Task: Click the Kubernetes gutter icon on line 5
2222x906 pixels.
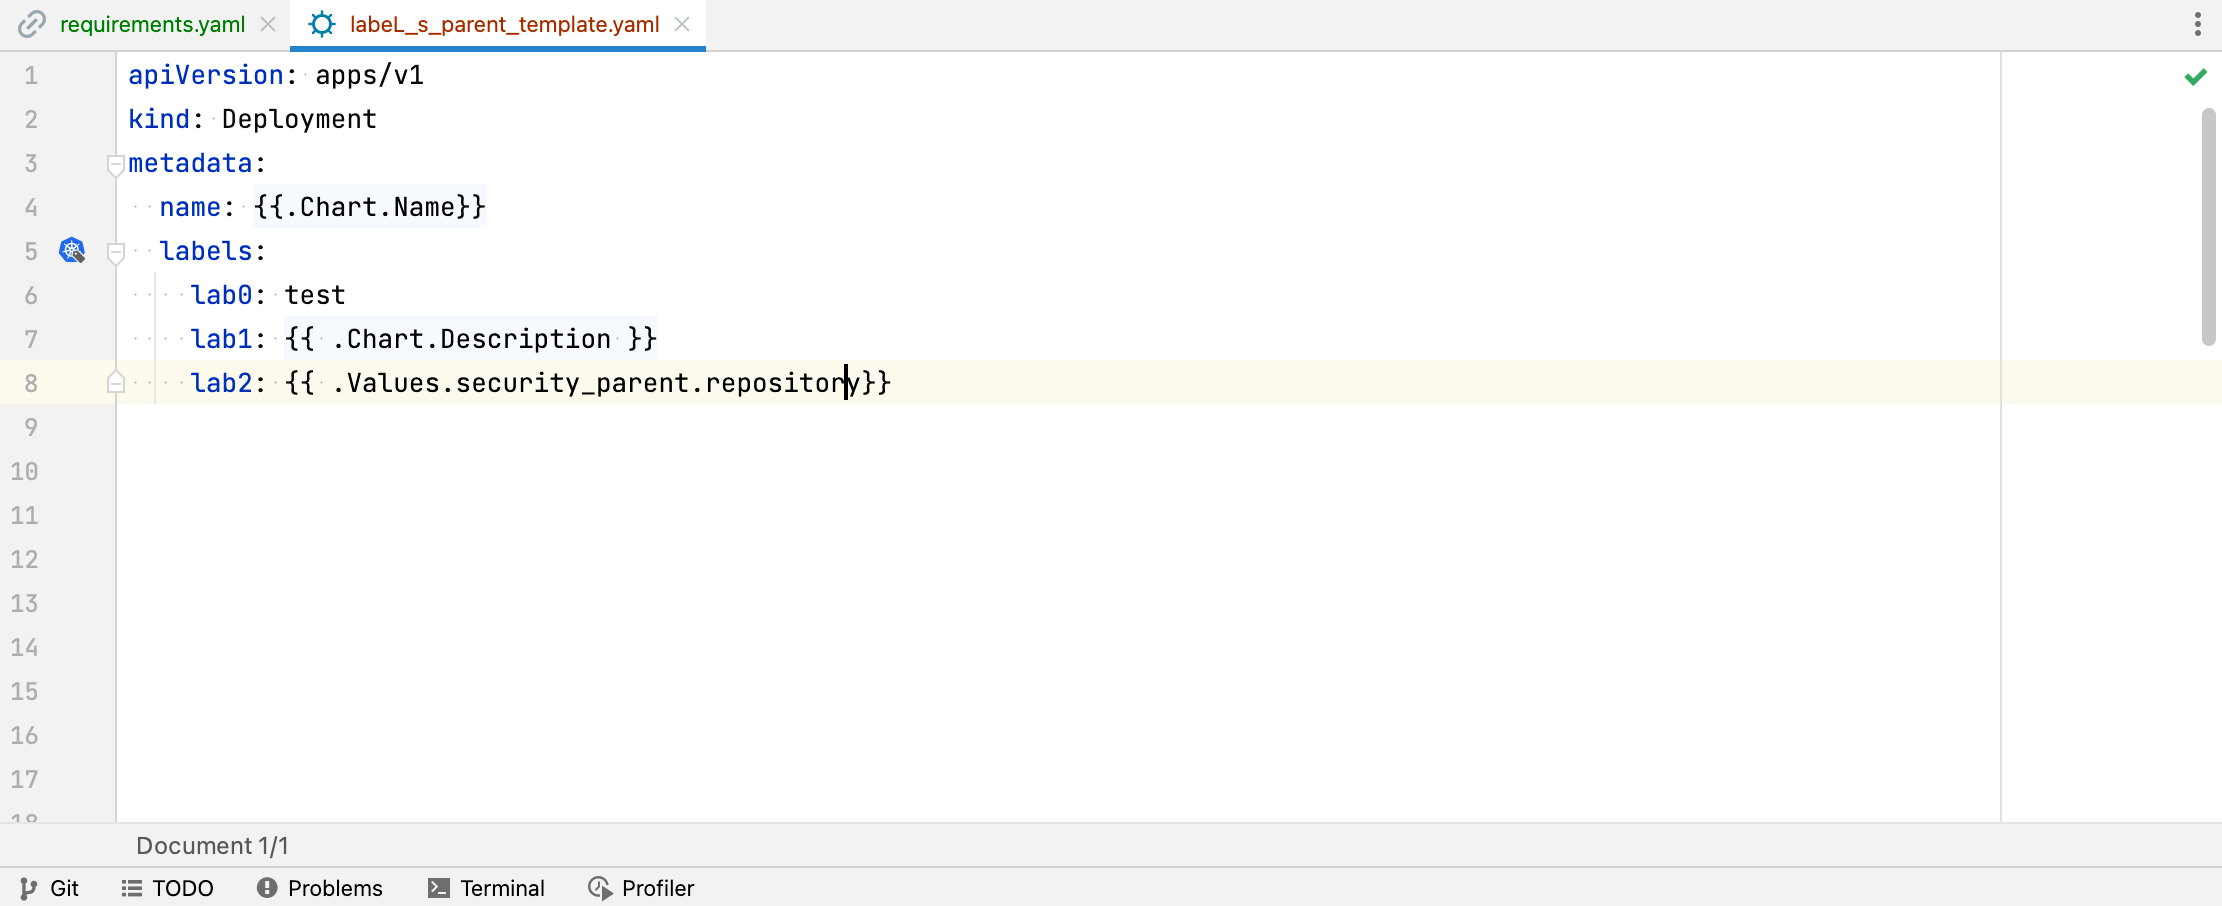Action: click(72, 250)
